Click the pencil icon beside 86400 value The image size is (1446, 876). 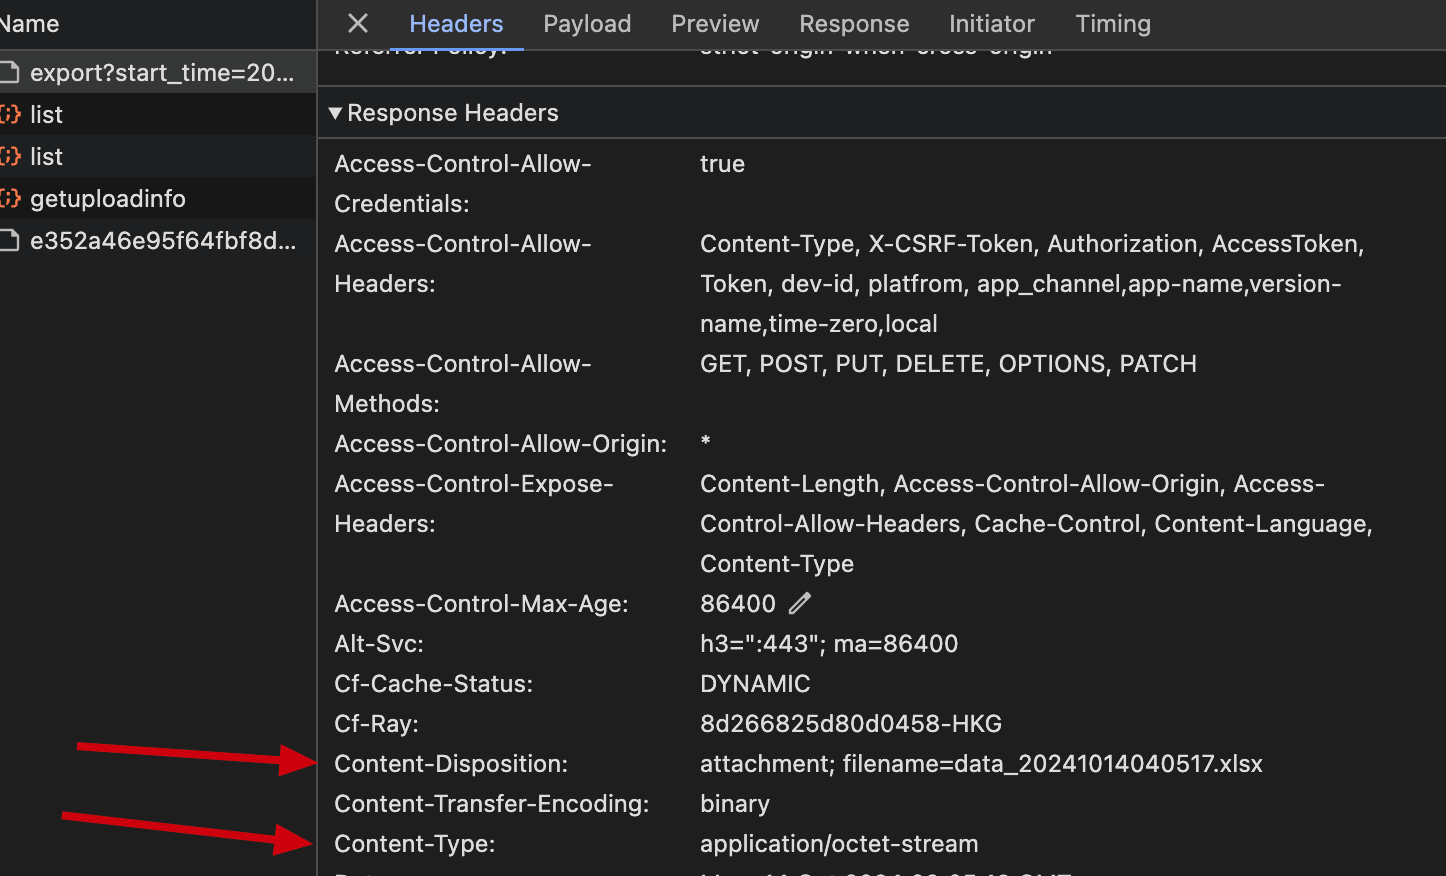click(799, 604)
